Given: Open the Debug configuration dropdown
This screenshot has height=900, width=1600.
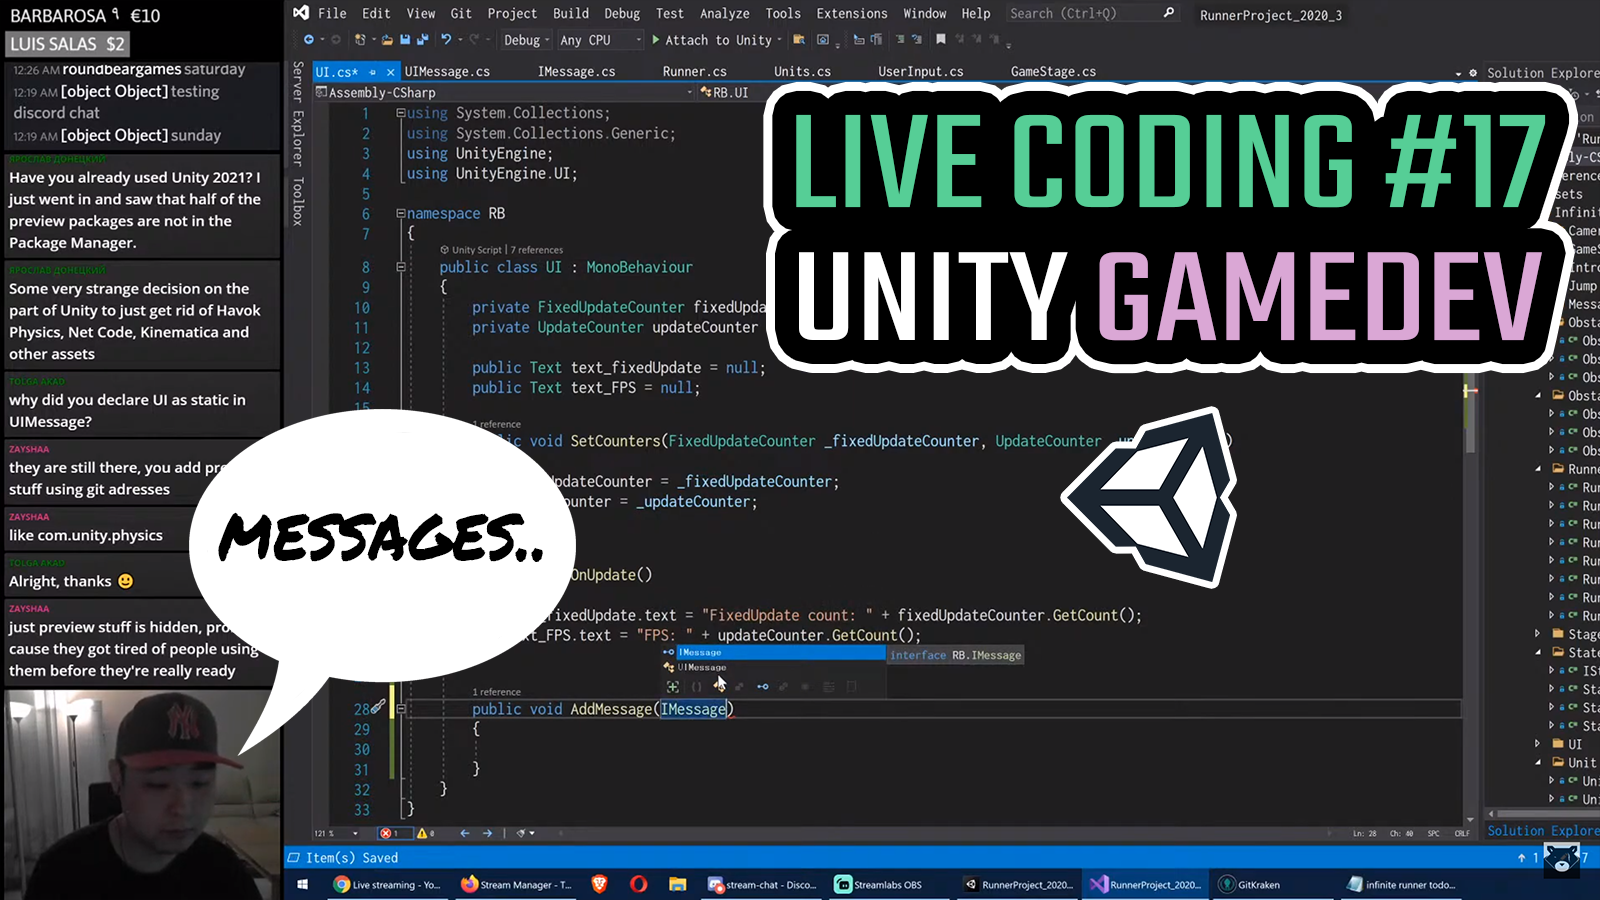Looking at the screenshot, I should [x=527, y=40].
